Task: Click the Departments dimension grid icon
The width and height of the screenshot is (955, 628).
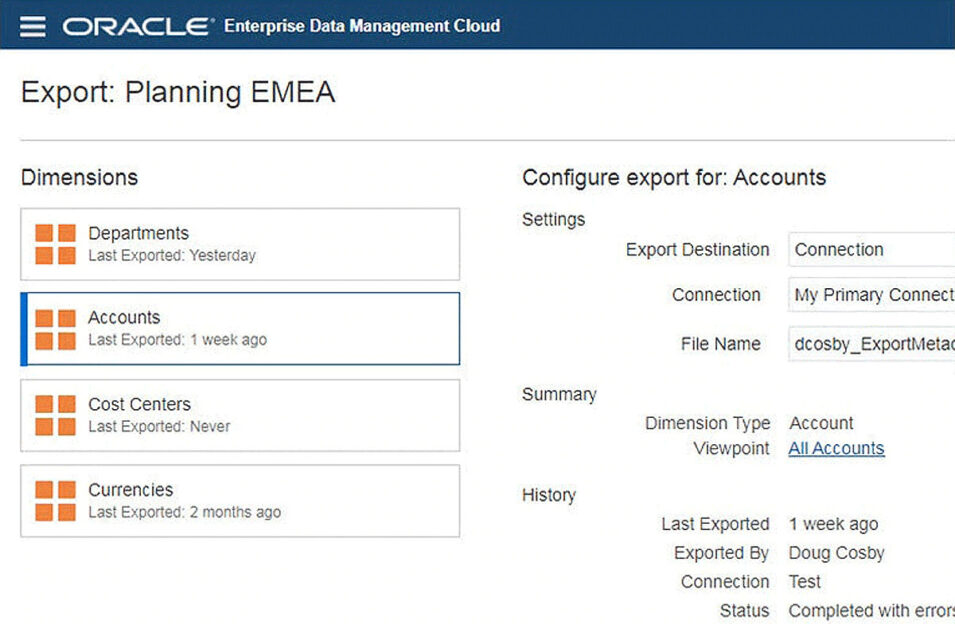Action: (56, 244)
